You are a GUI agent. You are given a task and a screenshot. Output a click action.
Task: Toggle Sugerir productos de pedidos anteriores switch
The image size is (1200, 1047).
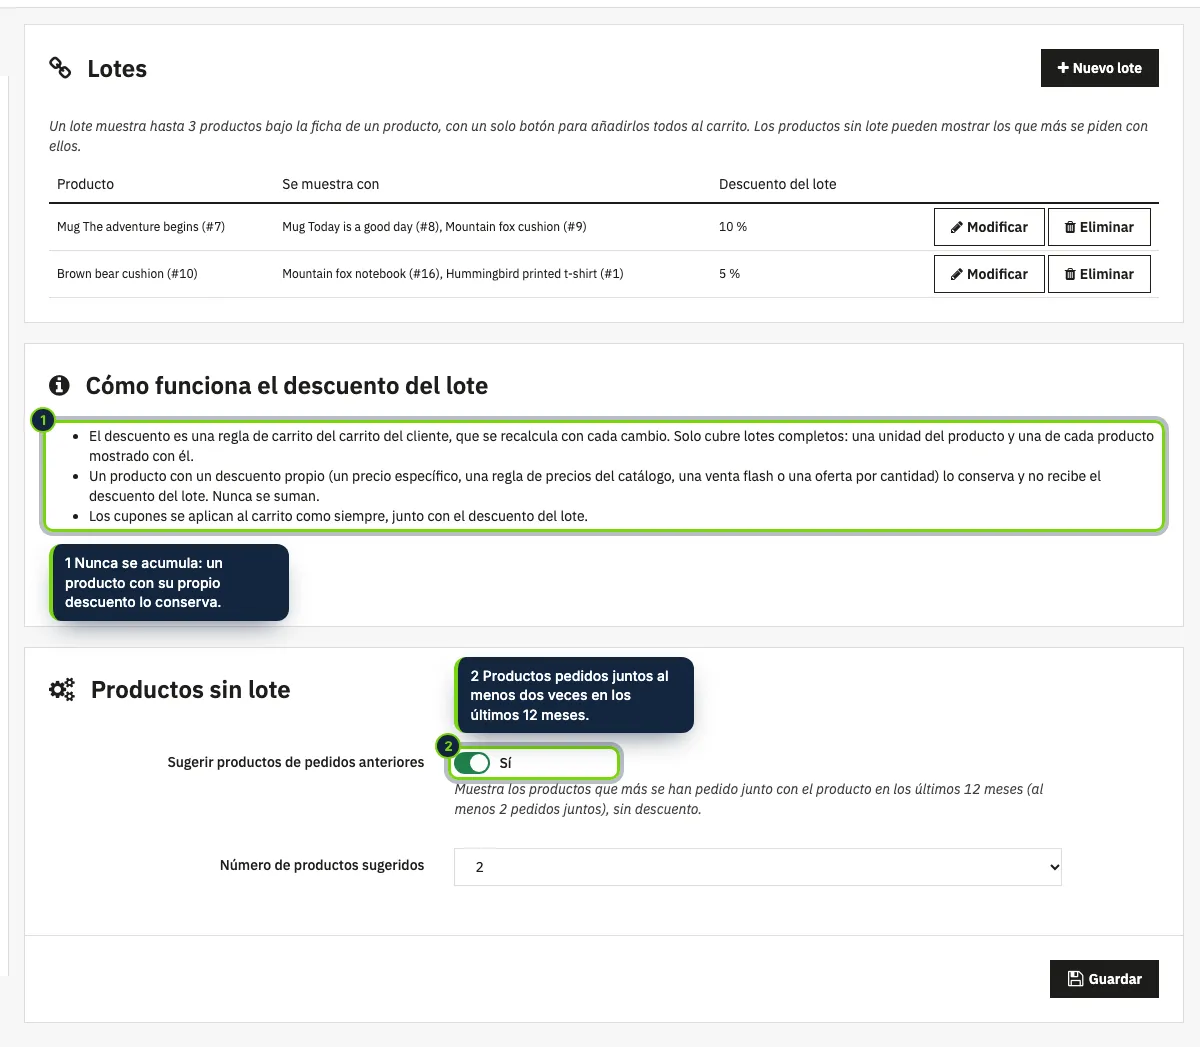[x=471, y=763]
